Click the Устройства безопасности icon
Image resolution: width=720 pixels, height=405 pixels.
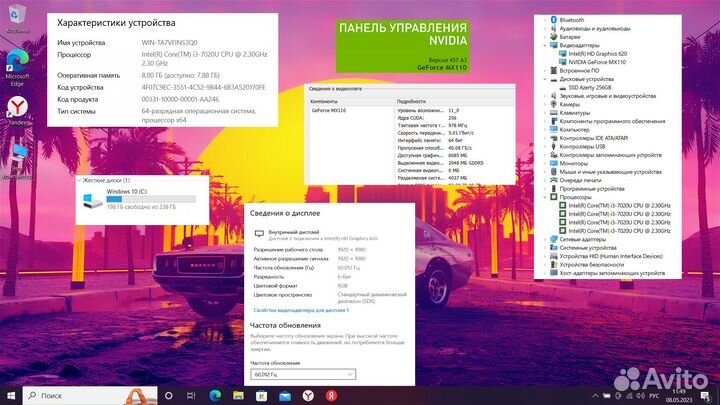point(554,264)
